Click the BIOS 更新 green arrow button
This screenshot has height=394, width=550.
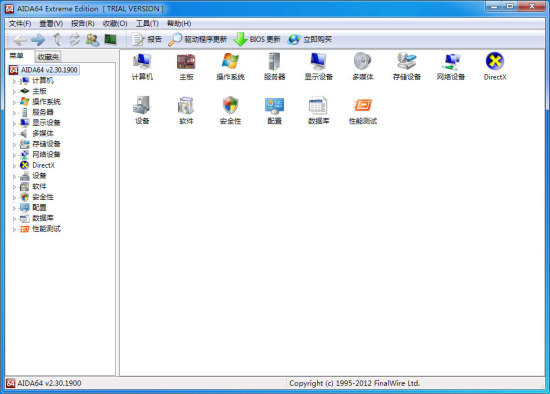(257, 39)
